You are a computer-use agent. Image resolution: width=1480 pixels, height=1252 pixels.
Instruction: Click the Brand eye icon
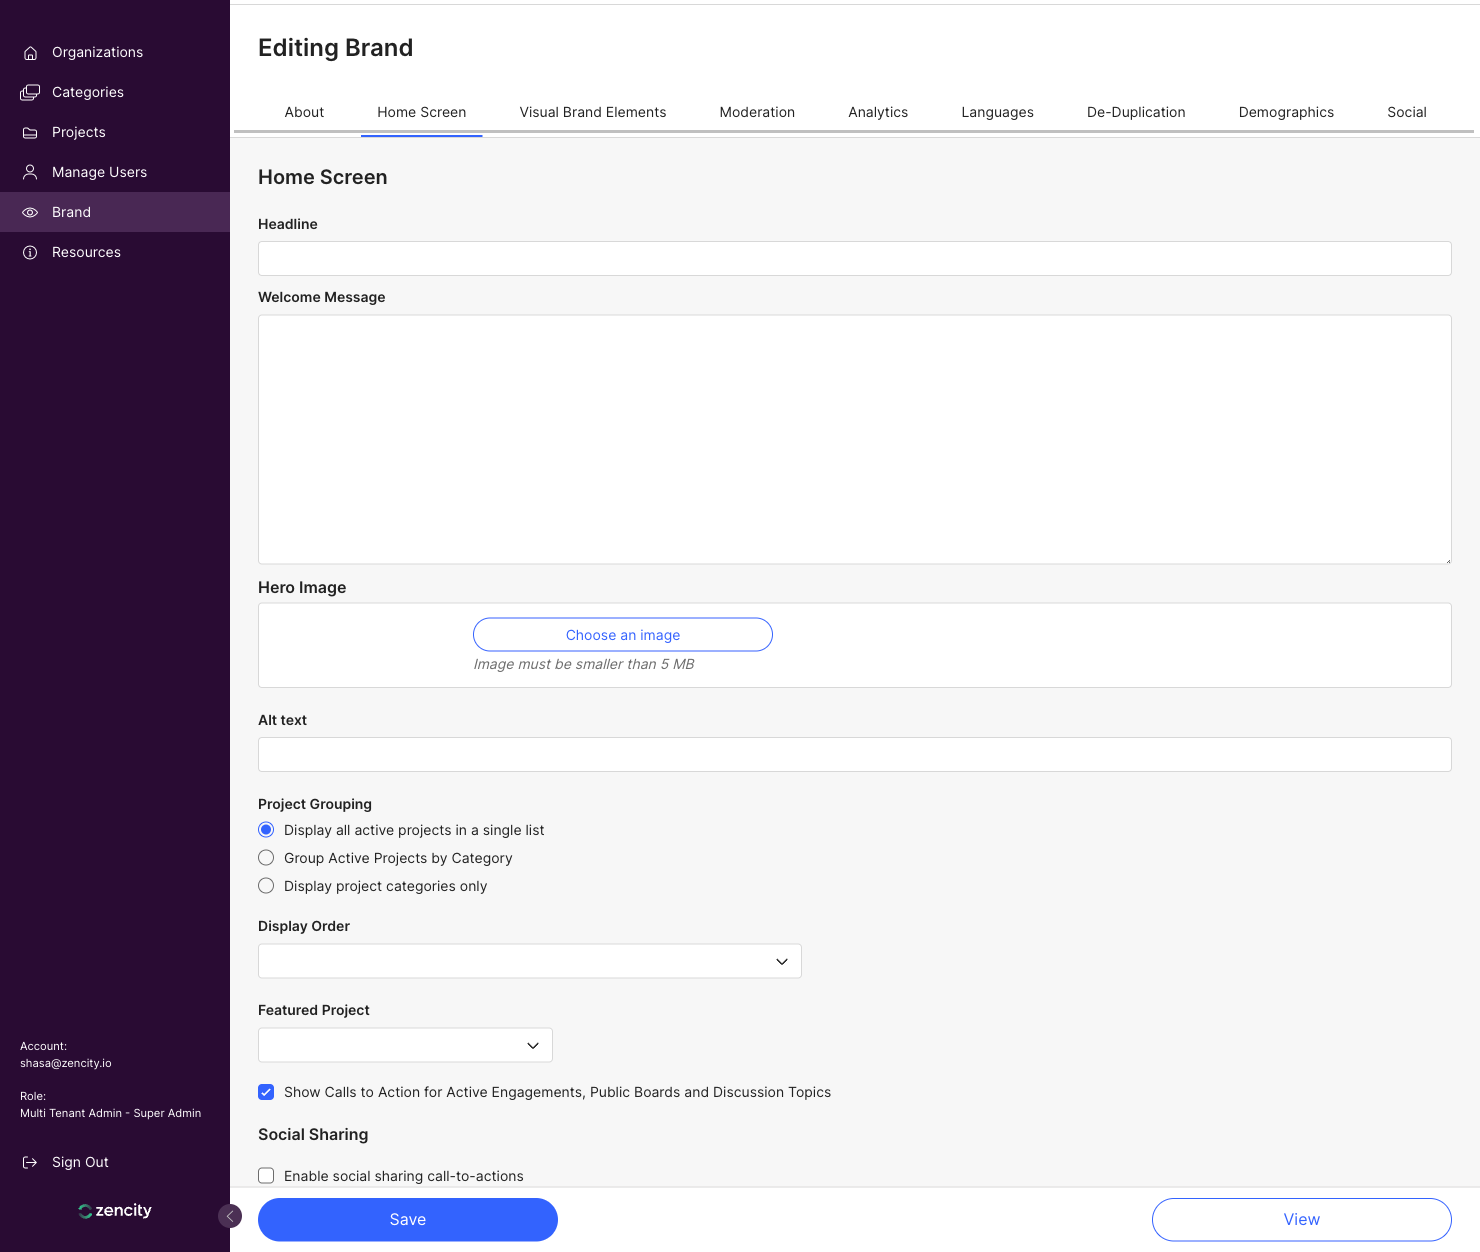pos(30,212)
